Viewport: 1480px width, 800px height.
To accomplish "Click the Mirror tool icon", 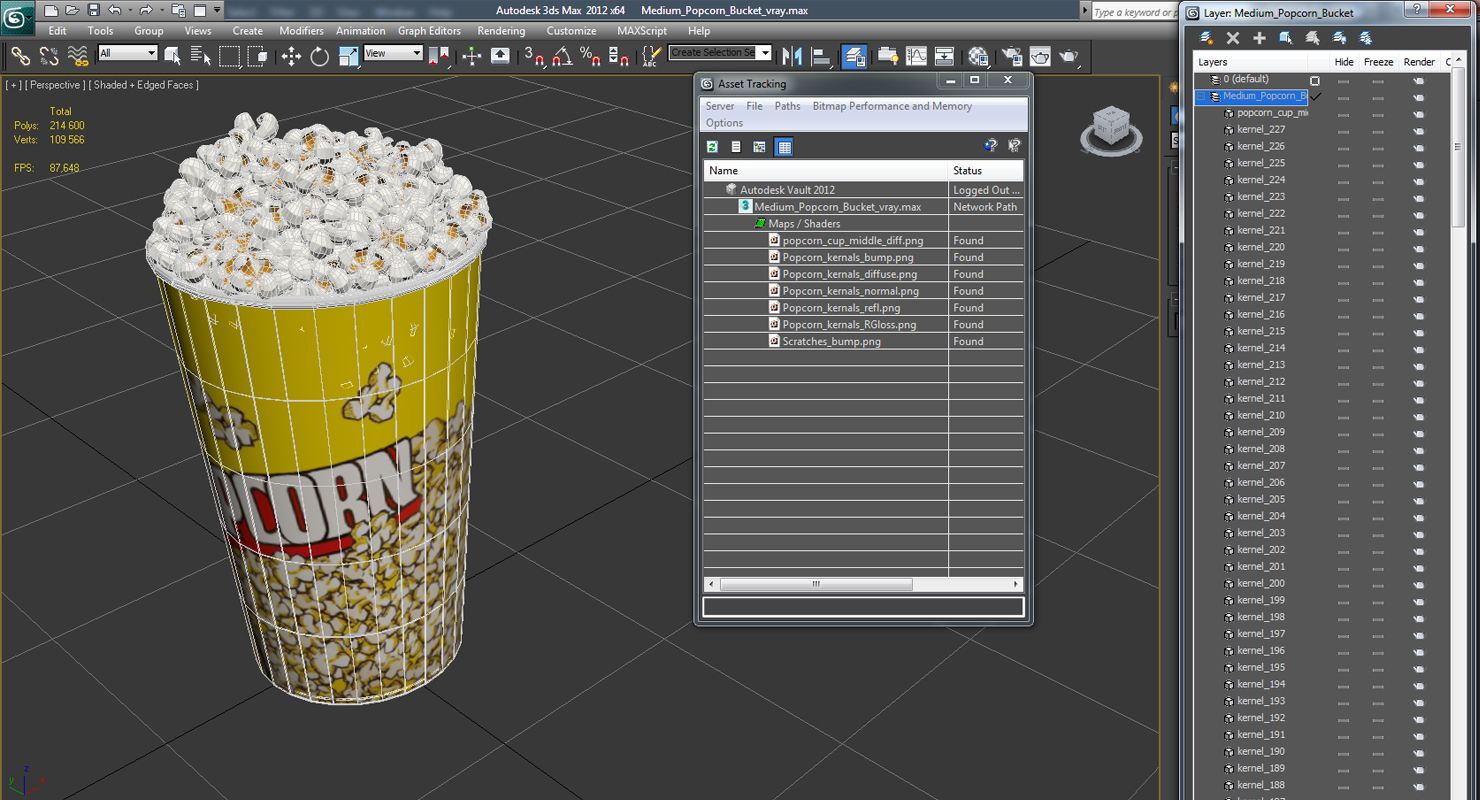I will (792, 56).
